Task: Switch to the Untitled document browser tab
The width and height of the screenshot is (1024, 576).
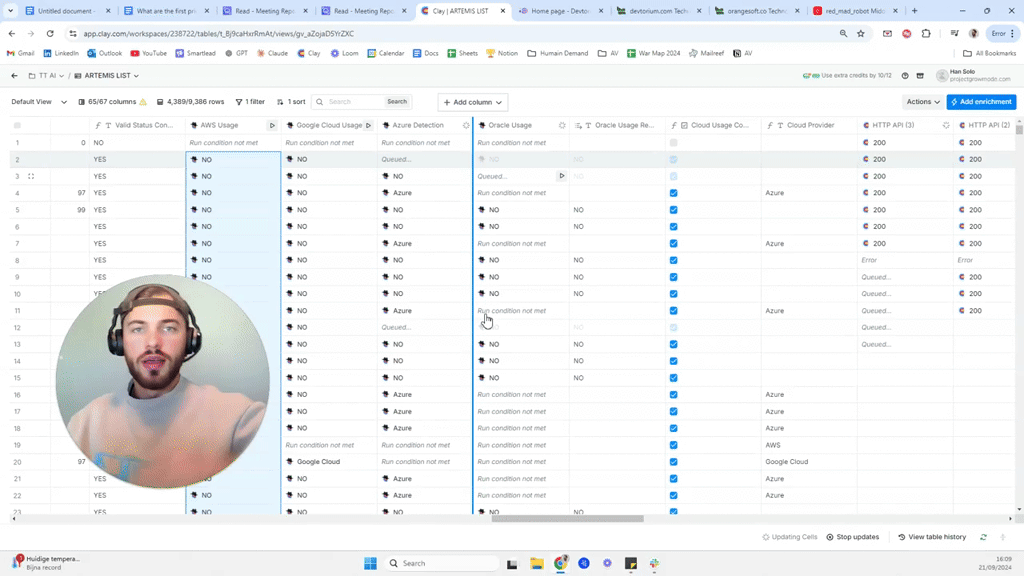Action: point(66,11)
